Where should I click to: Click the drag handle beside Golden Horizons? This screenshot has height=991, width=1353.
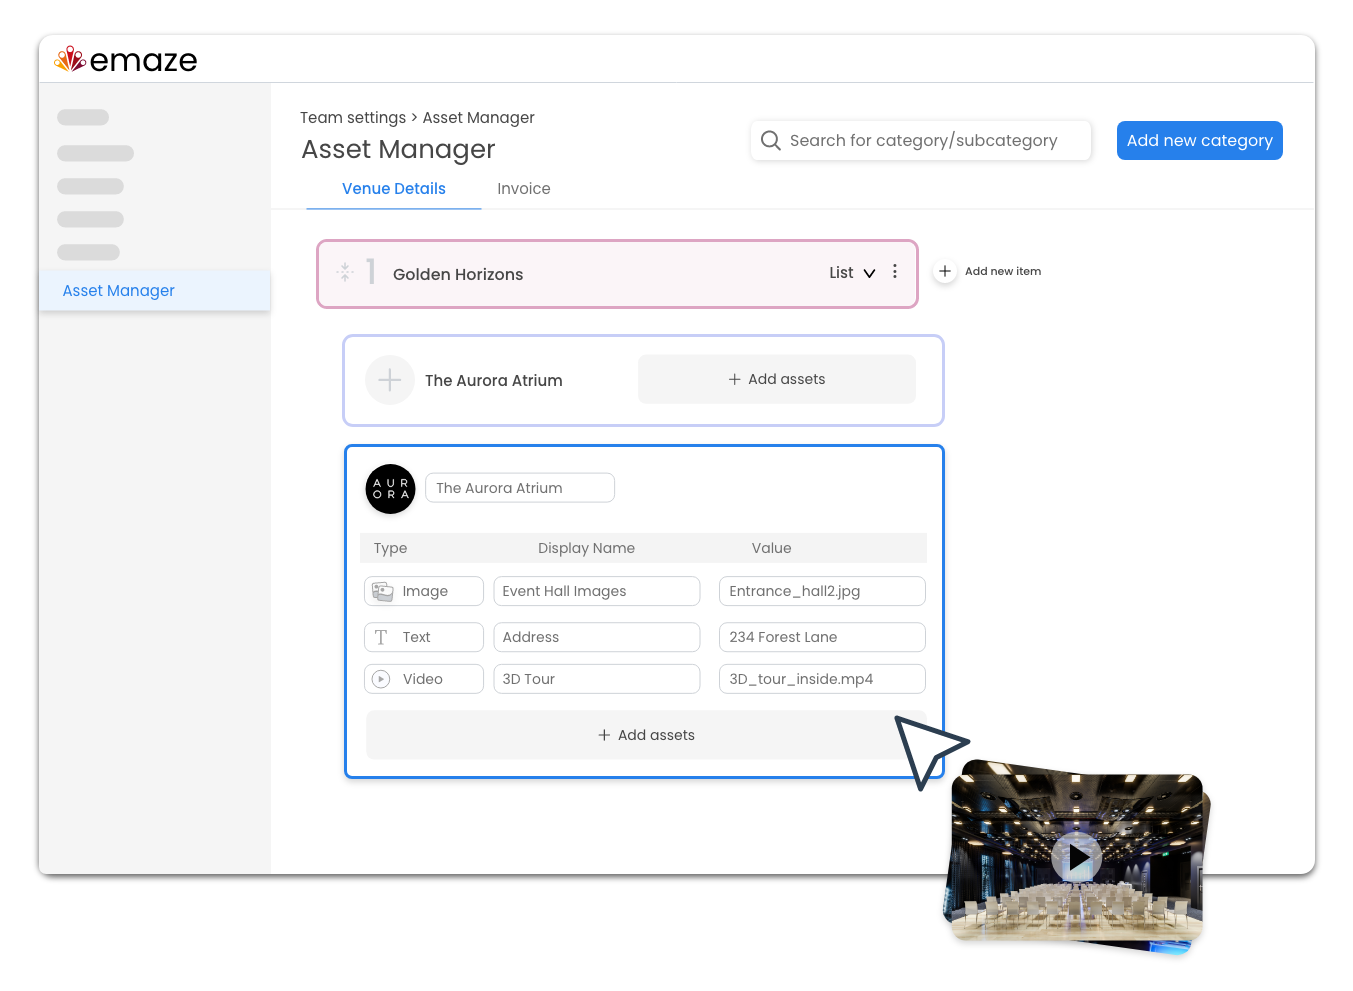(x=344, y=271)
